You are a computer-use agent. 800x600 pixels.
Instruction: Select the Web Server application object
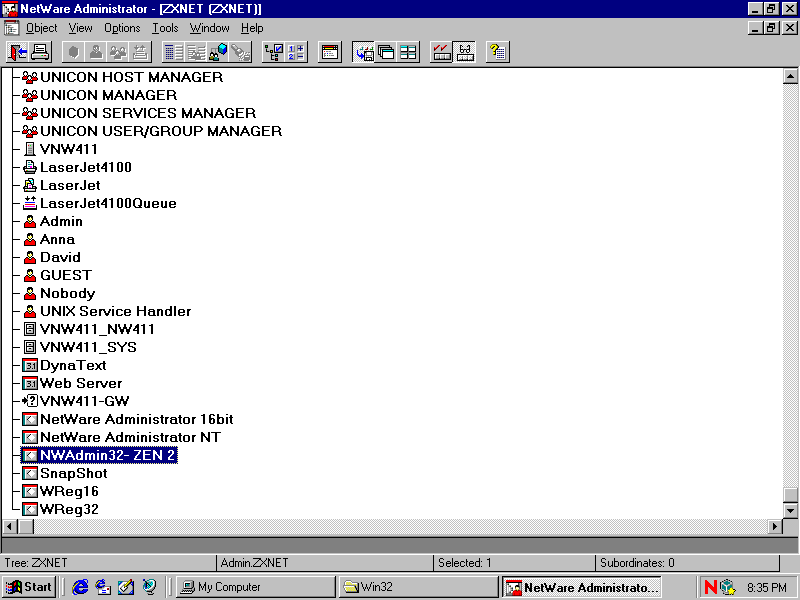click(81, 383)
